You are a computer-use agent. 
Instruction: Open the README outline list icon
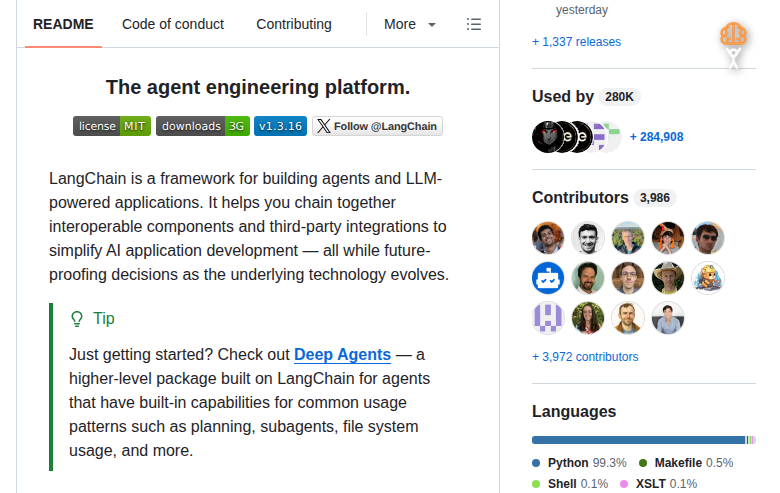point(474,24)
